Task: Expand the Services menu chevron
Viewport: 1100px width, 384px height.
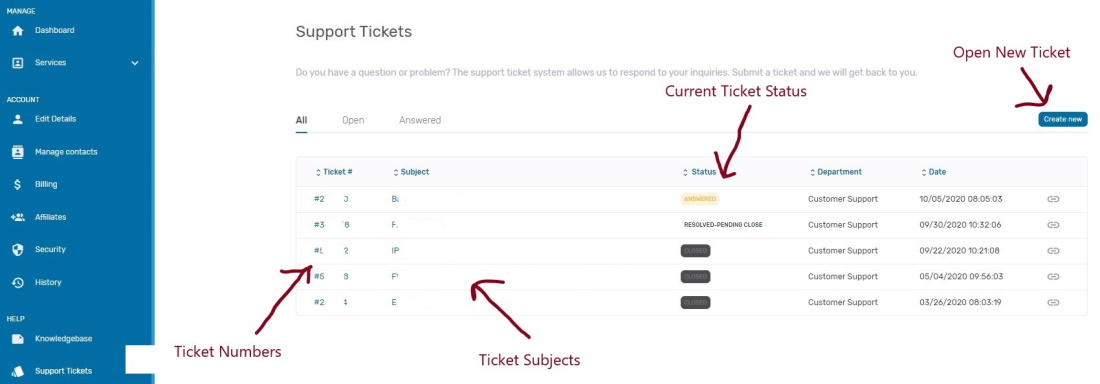Action: point(135,63)
